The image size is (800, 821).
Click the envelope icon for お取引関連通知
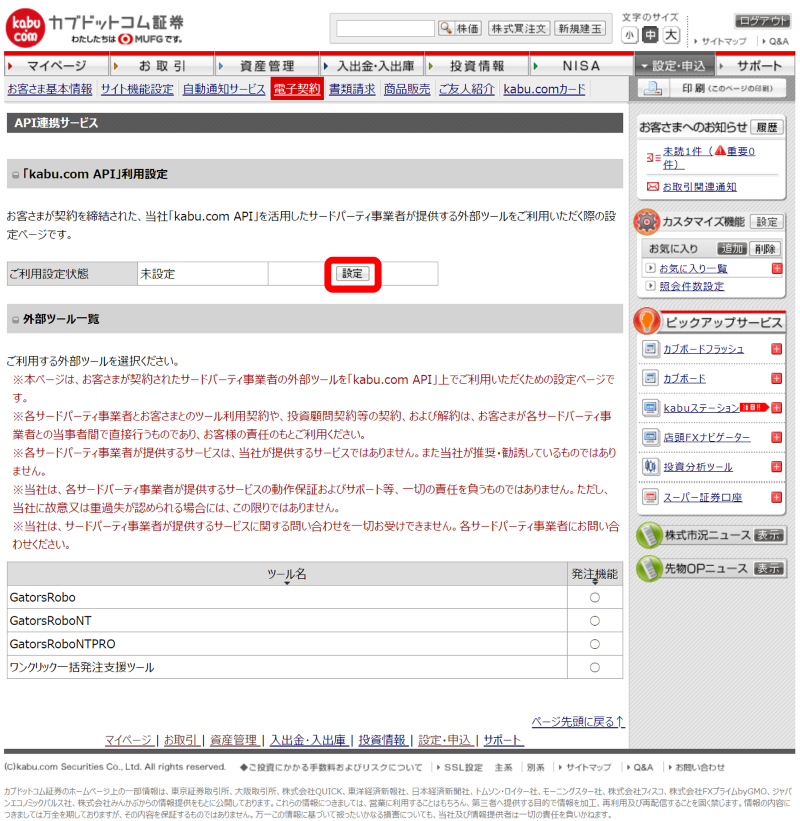pyautogui.click(x=653, y=187)
